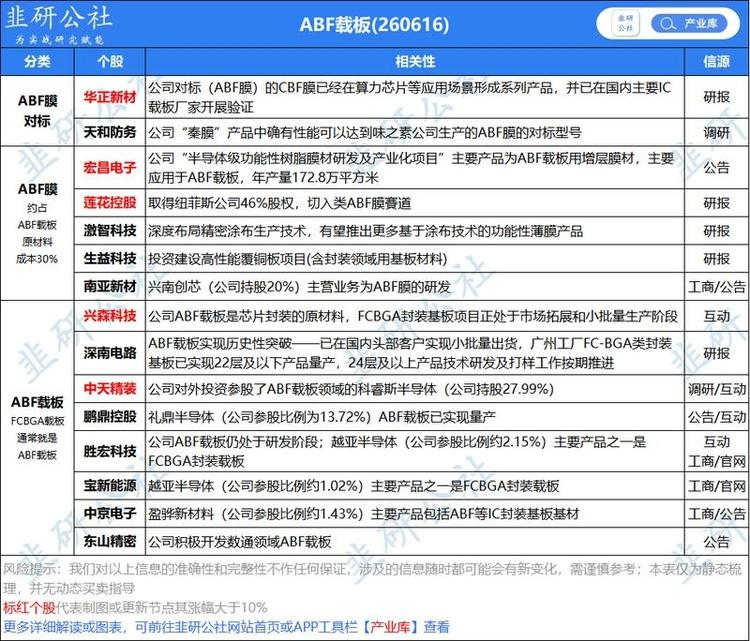This screenshot has width=750, height=641.
Task: Click 莲花控股 description about 纽菲斯 46%股权
Action: point(279,203)
